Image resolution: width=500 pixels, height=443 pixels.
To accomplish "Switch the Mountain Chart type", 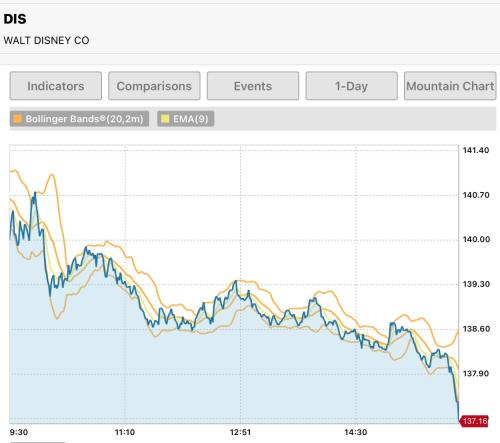I will point(450,86).
